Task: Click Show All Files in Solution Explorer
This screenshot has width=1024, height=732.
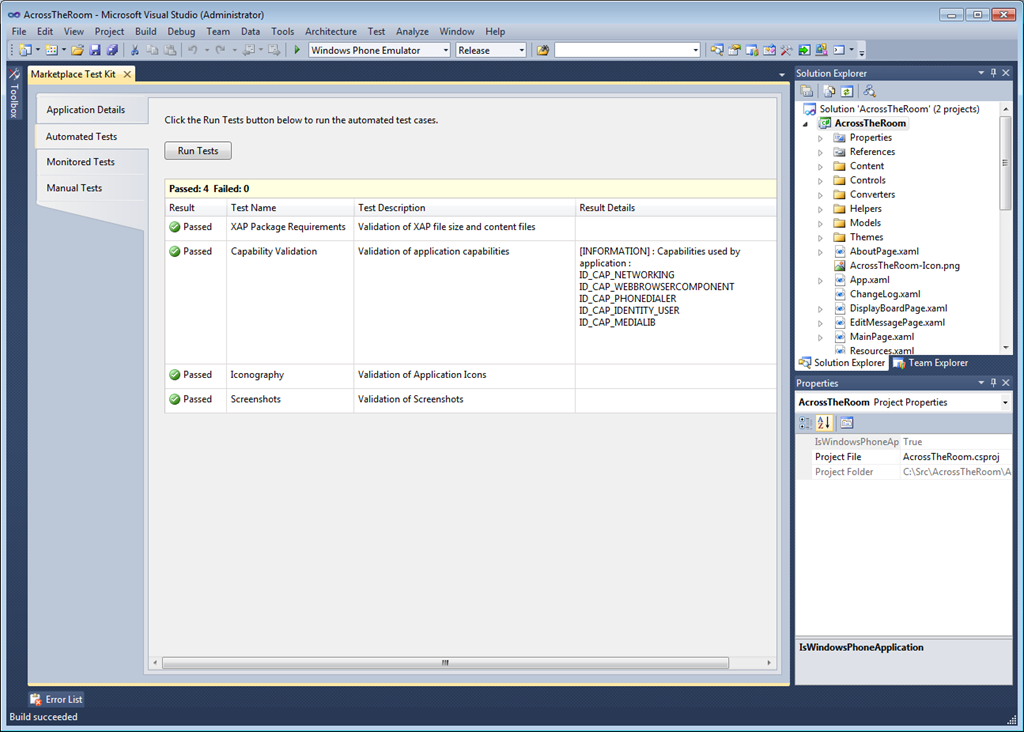Action: coord(828,91)
